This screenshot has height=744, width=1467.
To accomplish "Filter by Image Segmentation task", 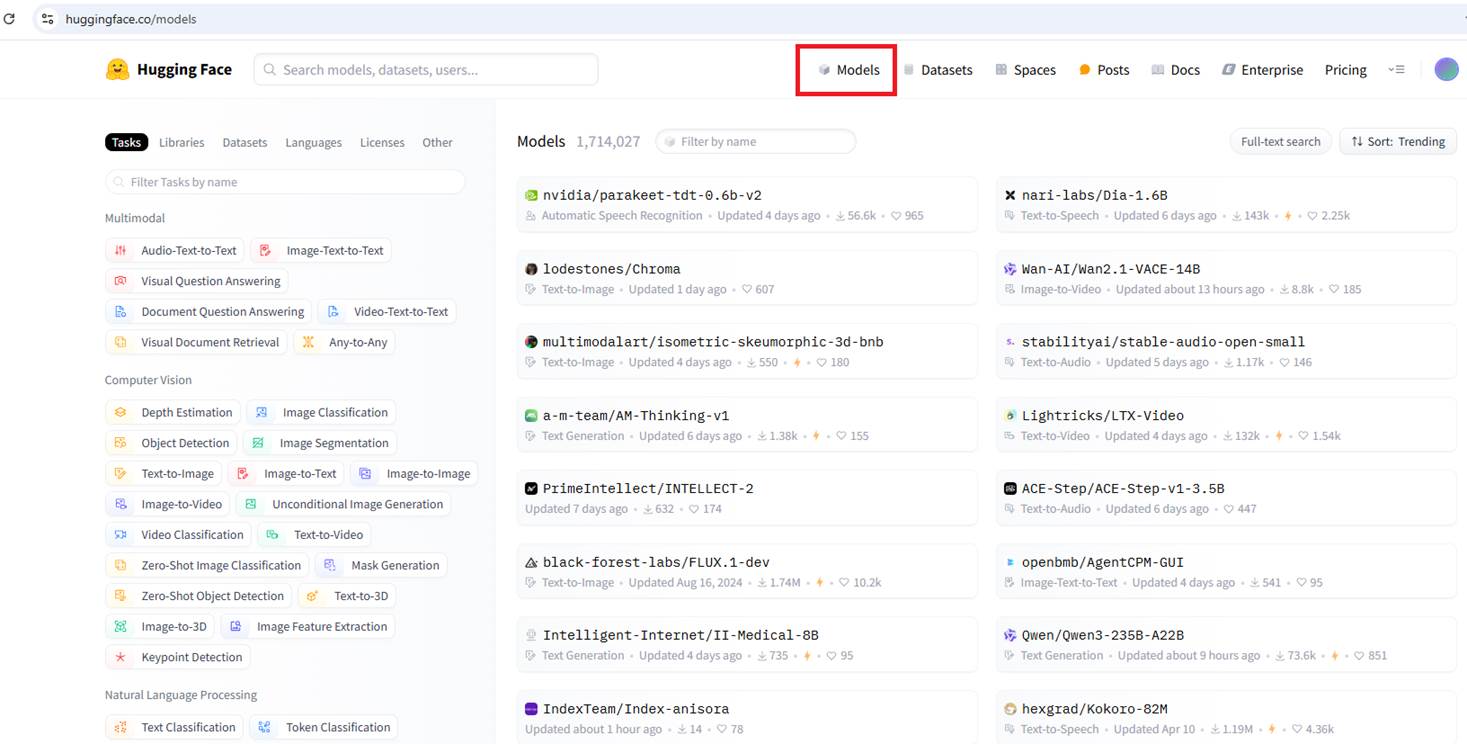I will click(x=320, y=443).
